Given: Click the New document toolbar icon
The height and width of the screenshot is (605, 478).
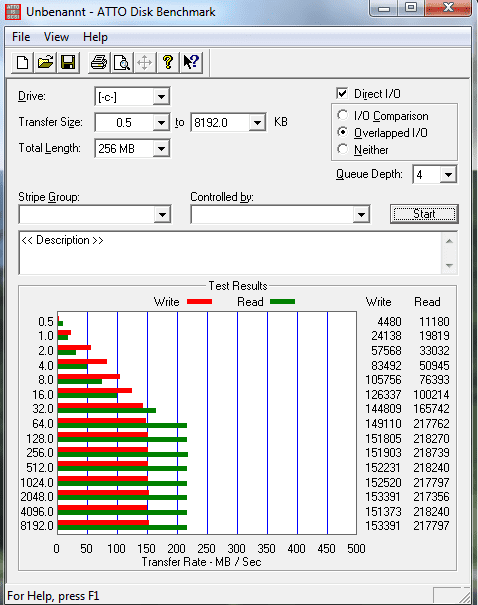Looking at the screenshot, I should pyautogui.click(x=22, y=62).
